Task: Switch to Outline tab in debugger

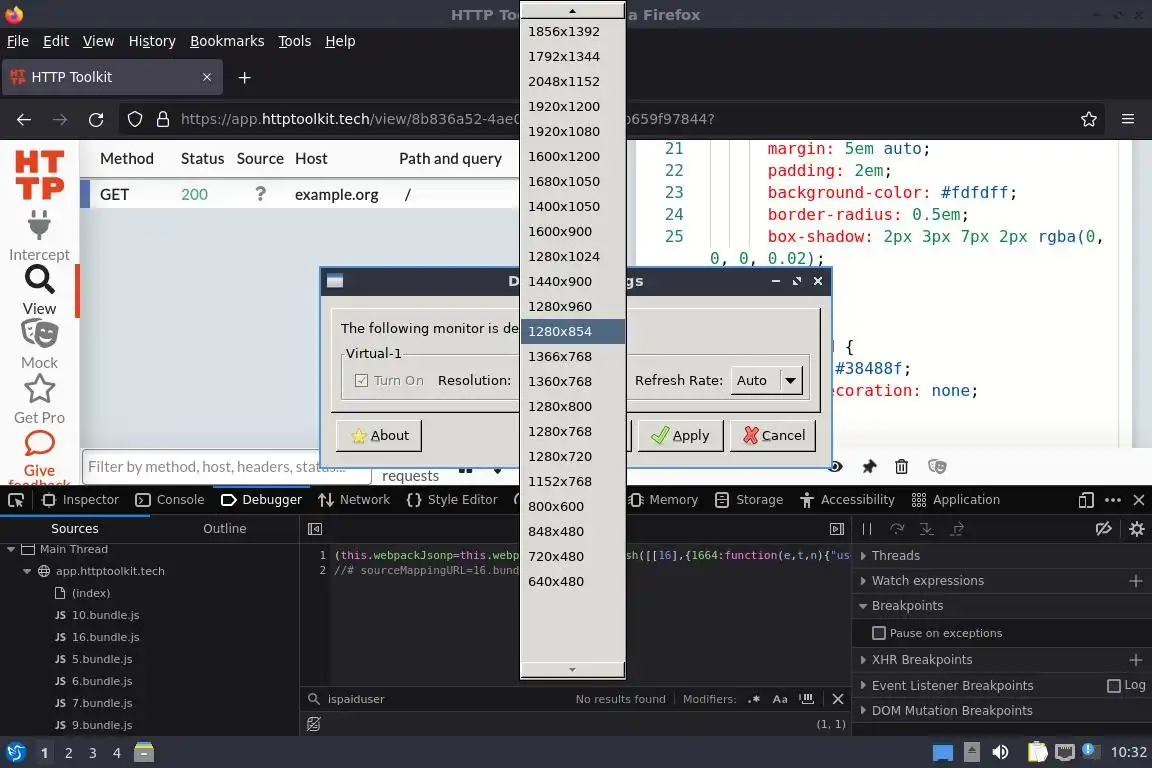Action: tap(225, 528)
